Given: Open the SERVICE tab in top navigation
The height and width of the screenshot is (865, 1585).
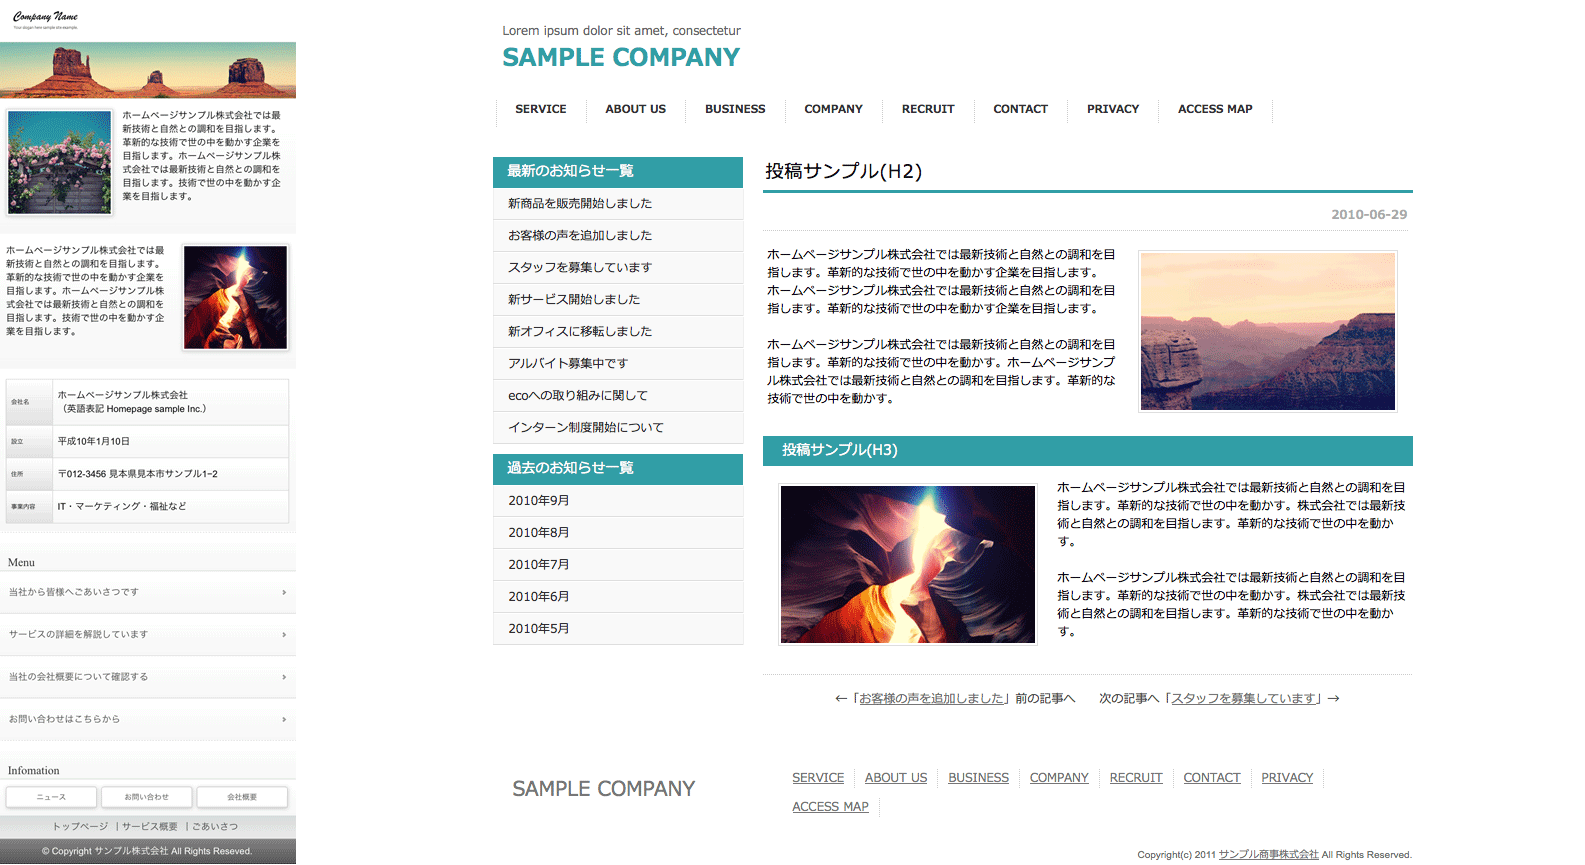Looking at the screenshot, I should point(540,109).
